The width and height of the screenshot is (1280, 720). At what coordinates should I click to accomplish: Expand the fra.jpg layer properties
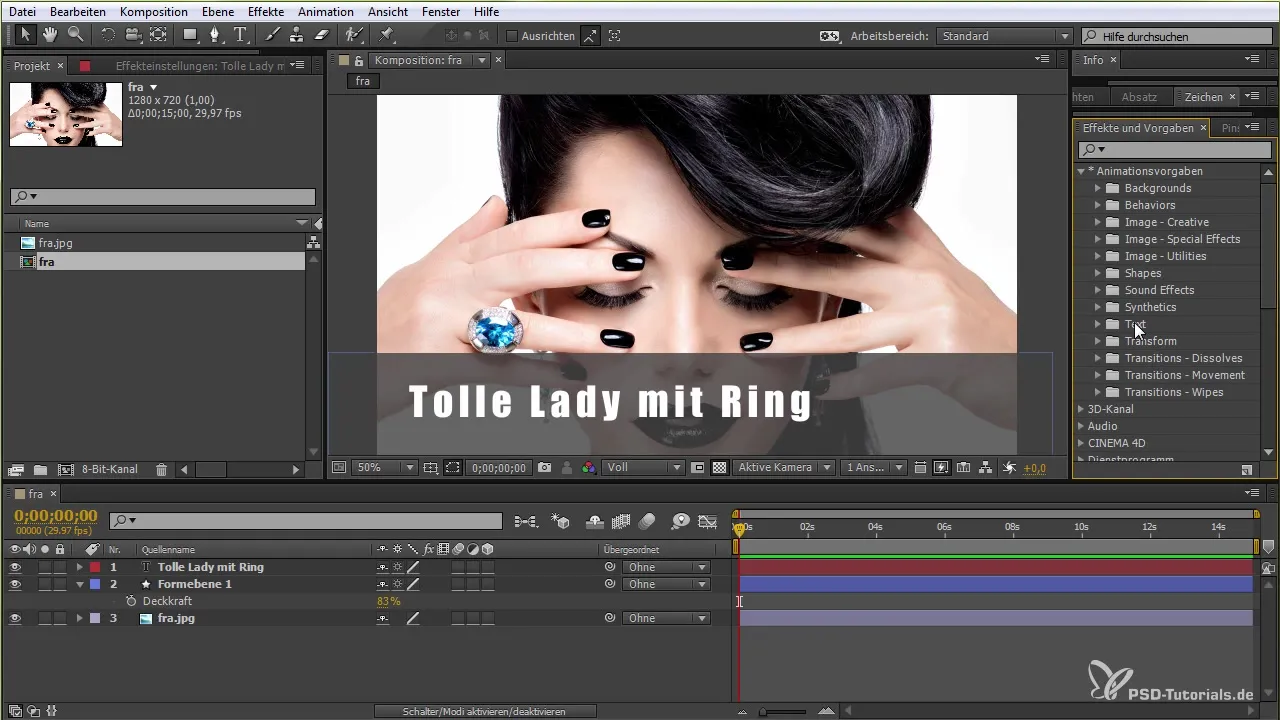point(79,618)
